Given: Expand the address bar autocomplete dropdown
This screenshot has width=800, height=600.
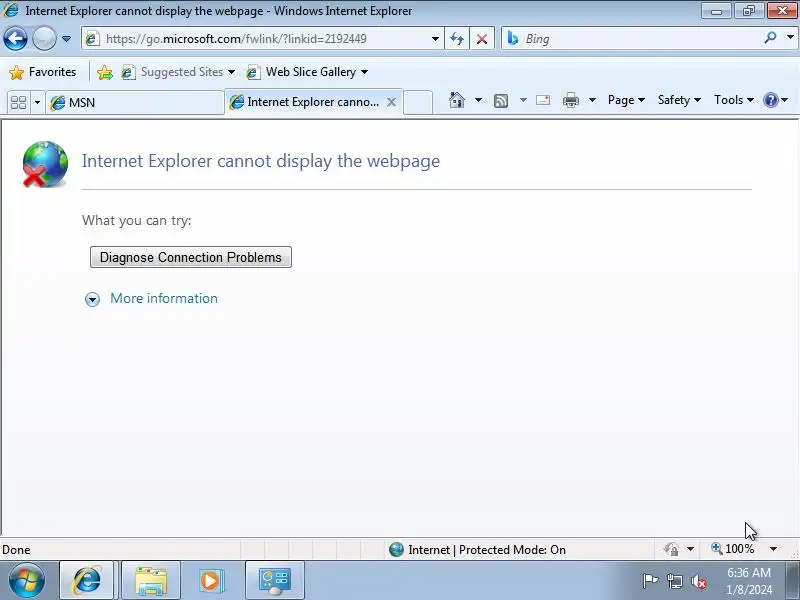Looking at the screenshot, I should click(435, 39).
